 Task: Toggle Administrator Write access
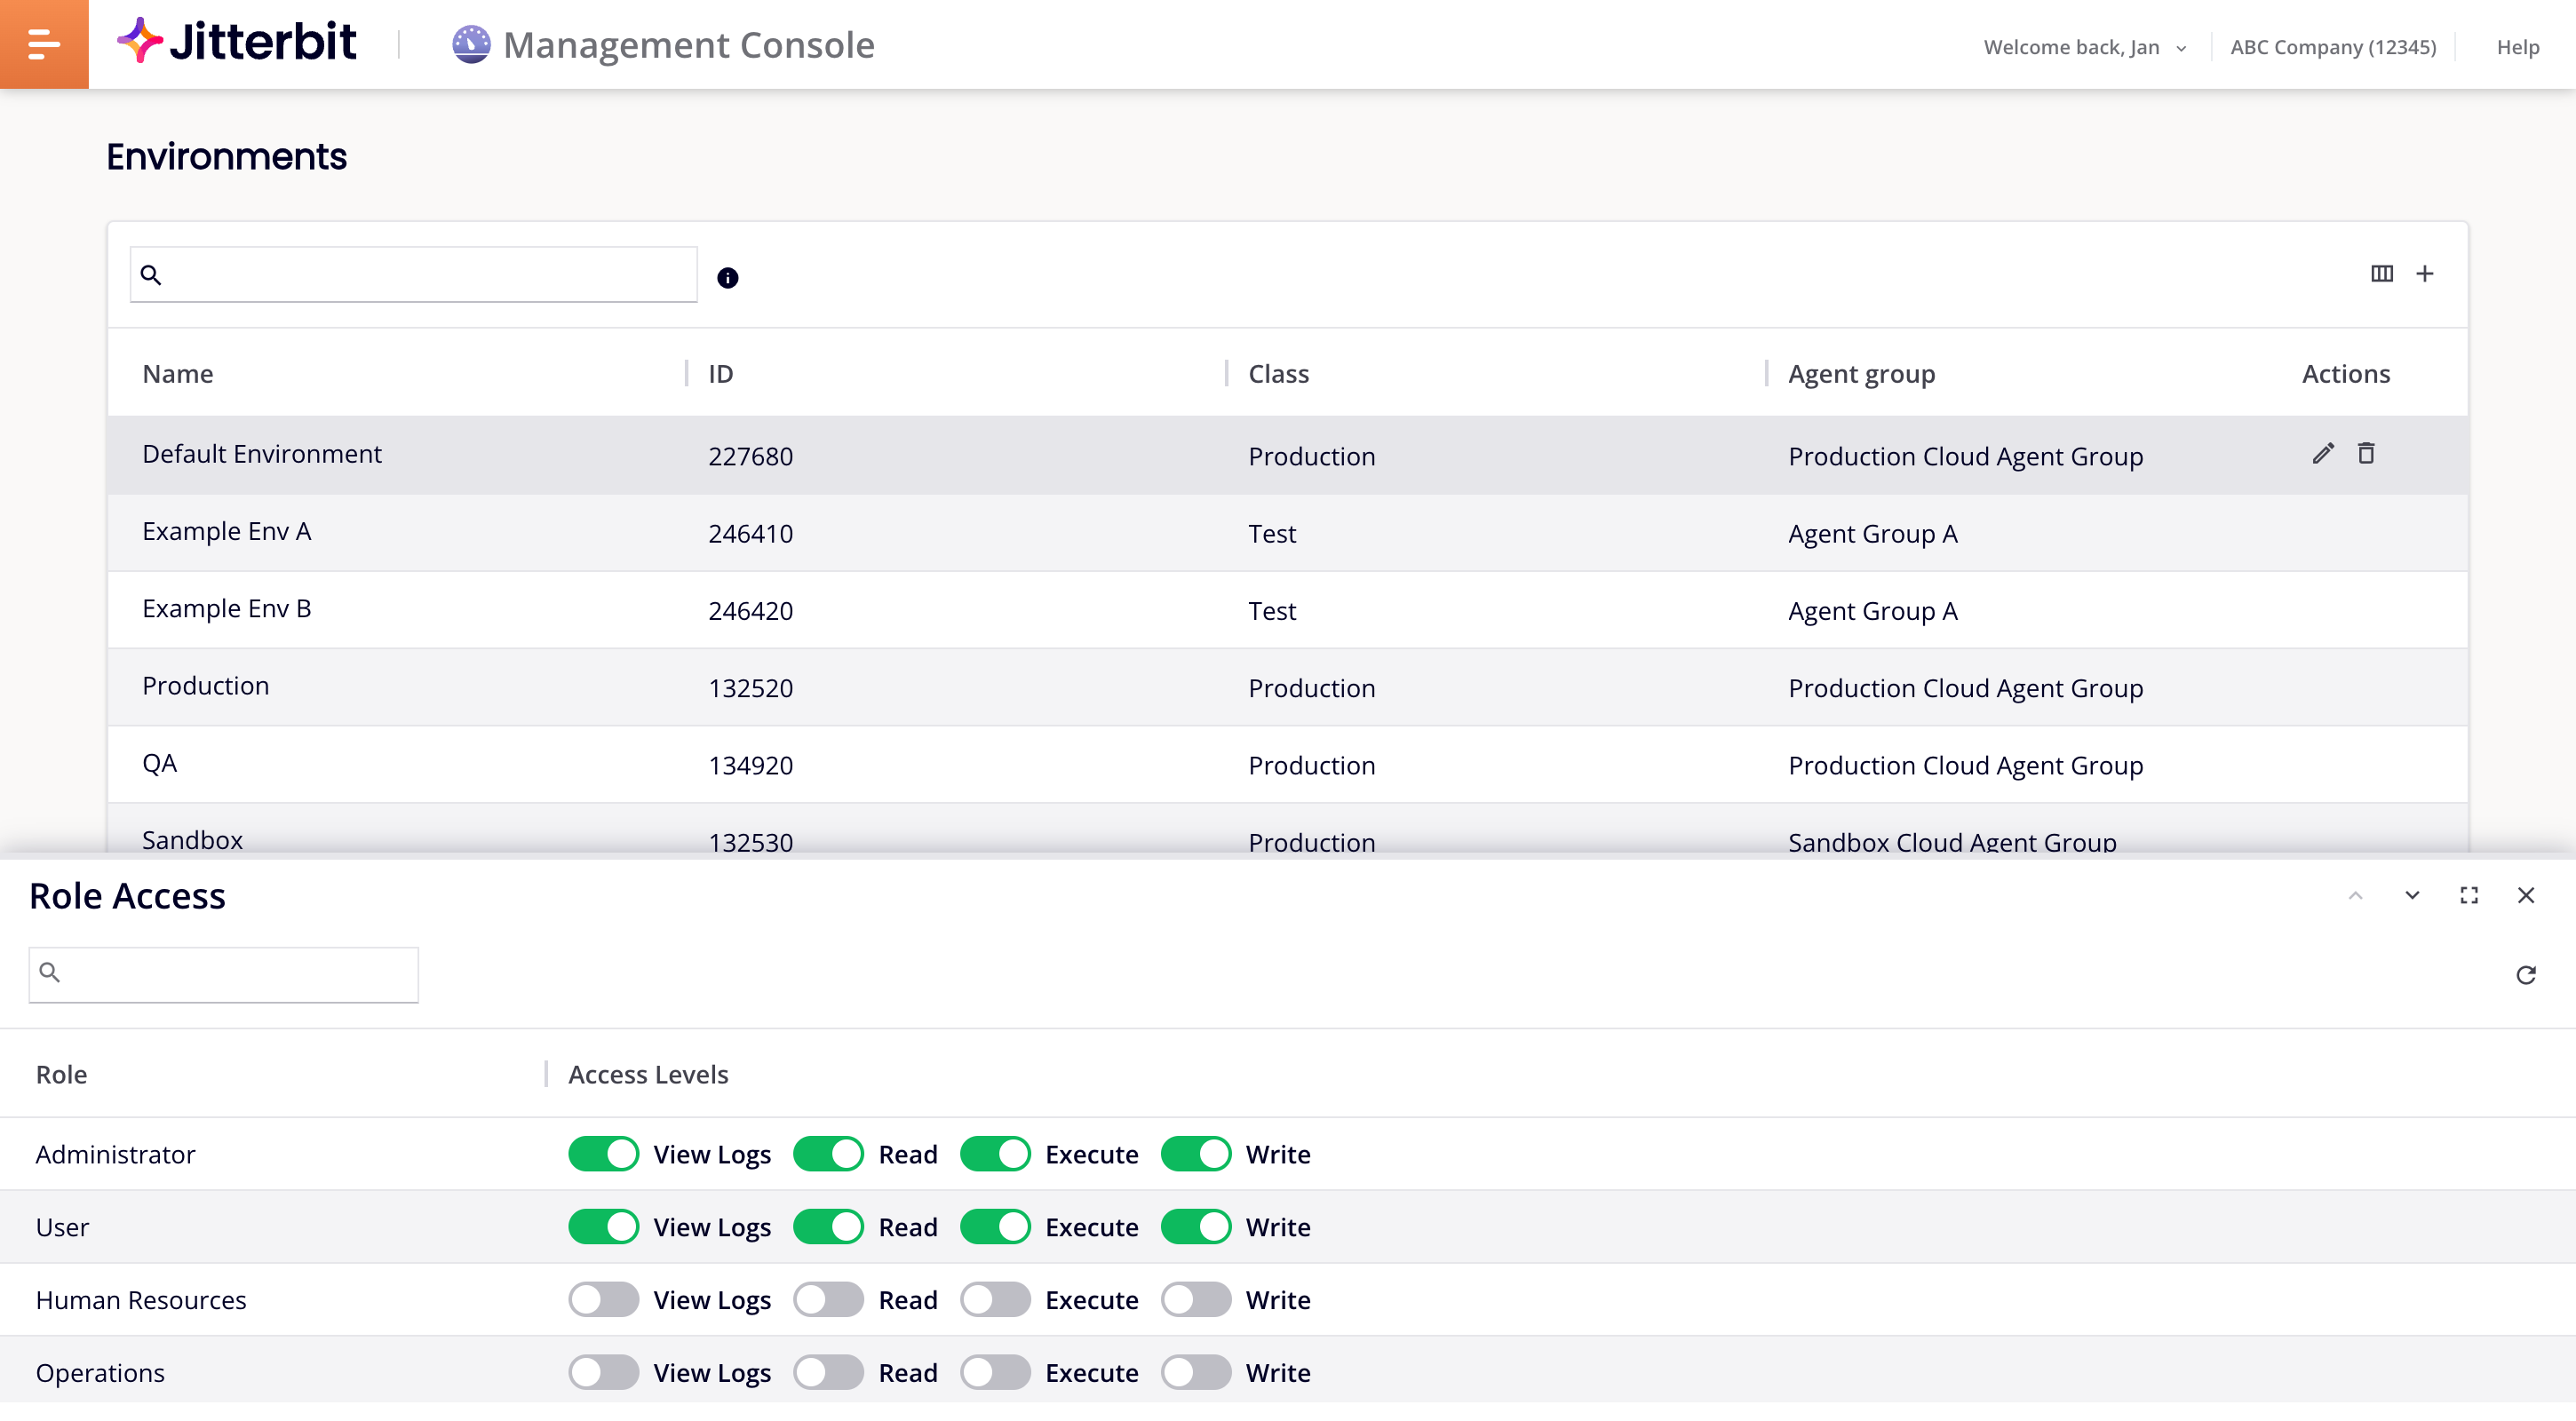click(1197, 1154)
